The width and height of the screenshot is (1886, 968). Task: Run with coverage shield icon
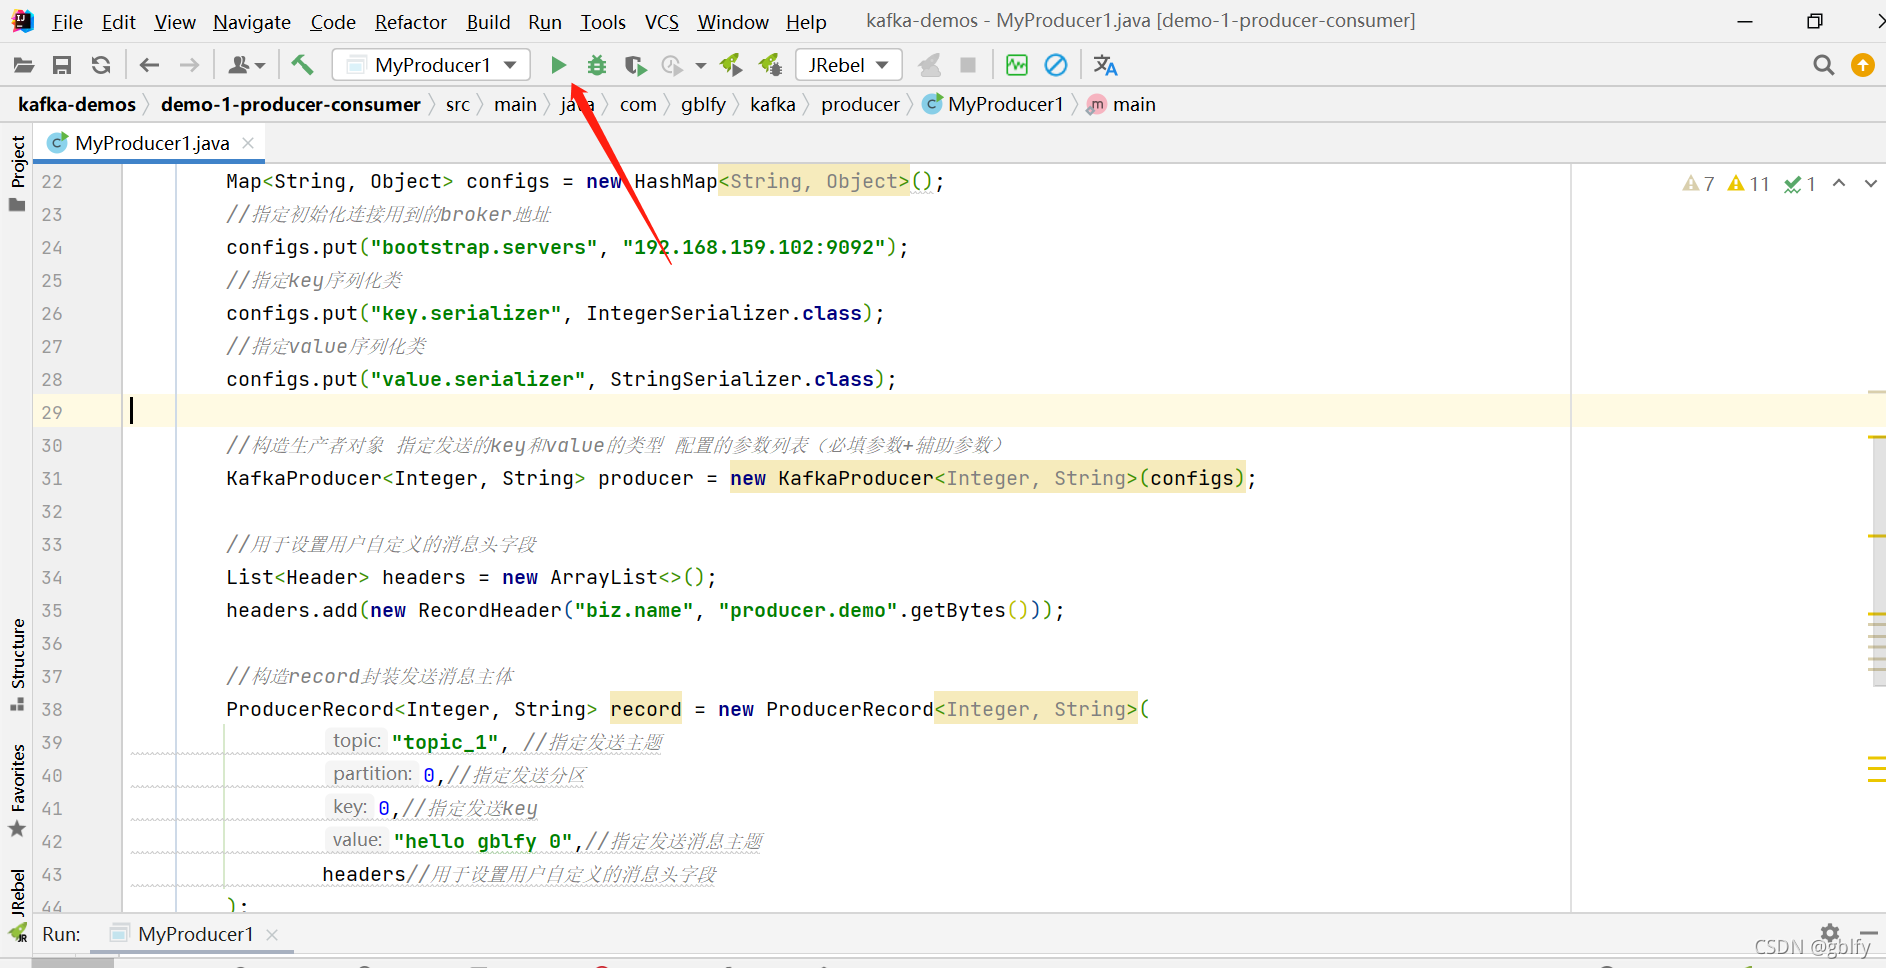[x=635, y=65]
